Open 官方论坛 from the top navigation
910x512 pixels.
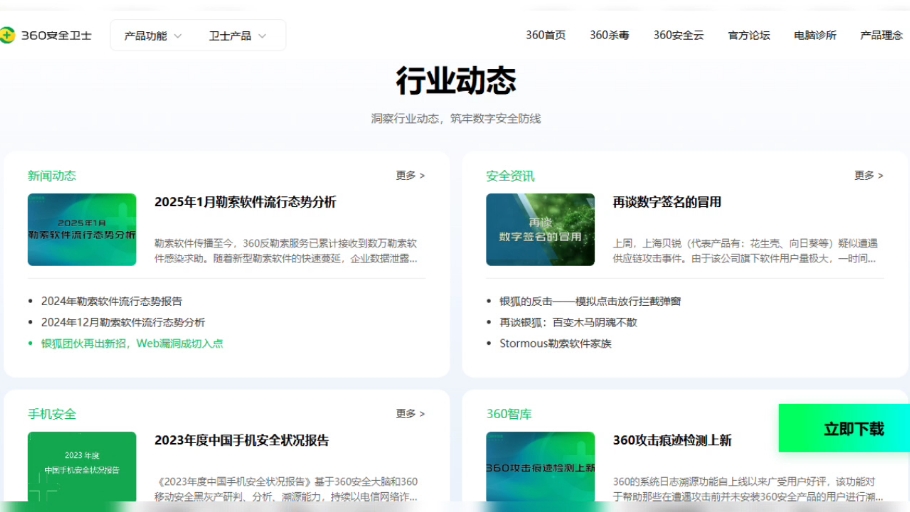click(749, 35)
